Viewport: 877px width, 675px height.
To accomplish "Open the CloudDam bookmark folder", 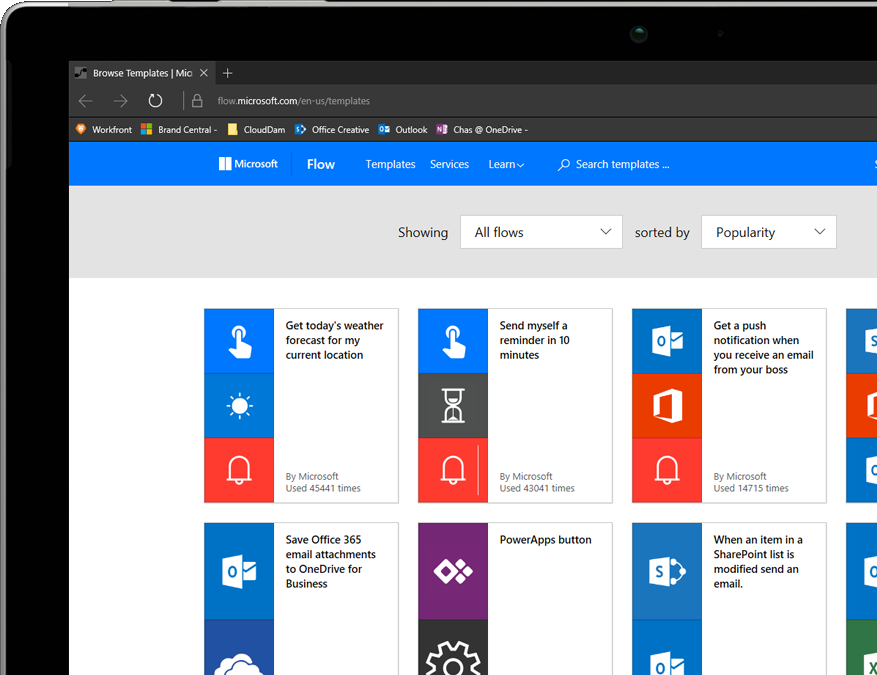I will click(256, 130).
